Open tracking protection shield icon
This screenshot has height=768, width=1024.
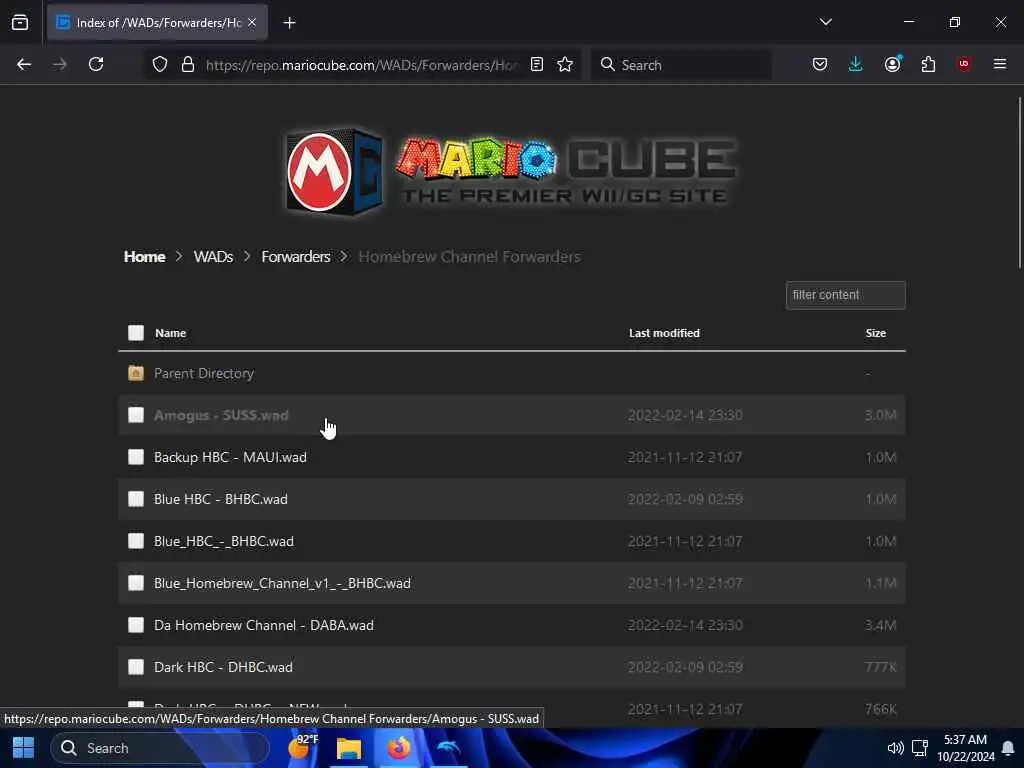tap(160, 64)
